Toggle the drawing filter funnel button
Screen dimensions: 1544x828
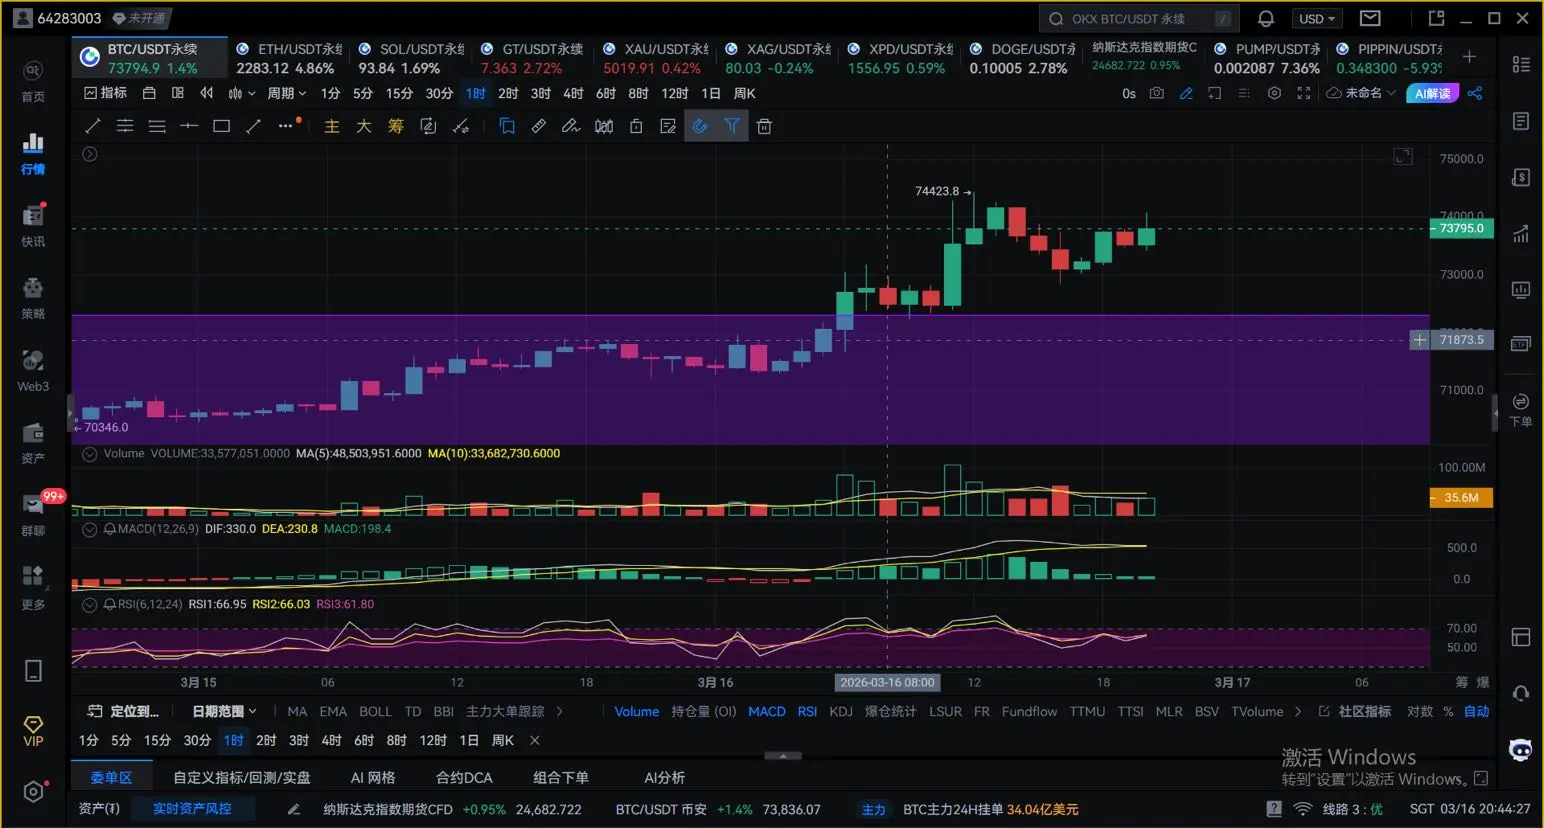pyautogui.click(x=732, y=126)
